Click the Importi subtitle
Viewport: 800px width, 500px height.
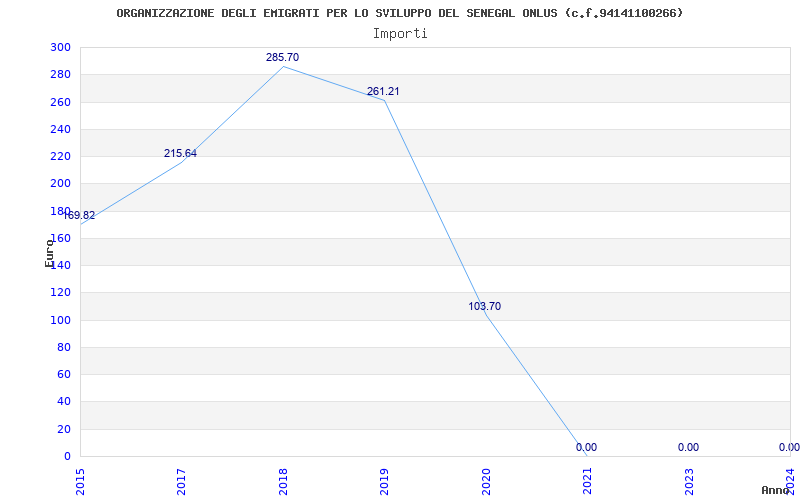point(400,34)
